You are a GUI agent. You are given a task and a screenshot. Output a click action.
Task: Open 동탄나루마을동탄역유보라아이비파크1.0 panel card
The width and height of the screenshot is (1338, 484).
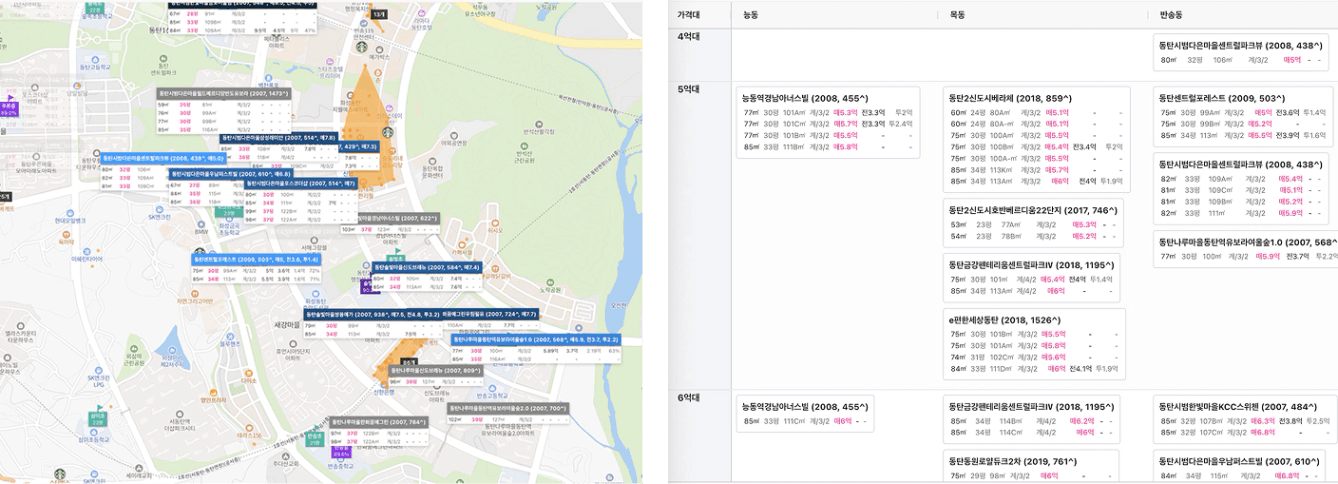click(1246, 249)
